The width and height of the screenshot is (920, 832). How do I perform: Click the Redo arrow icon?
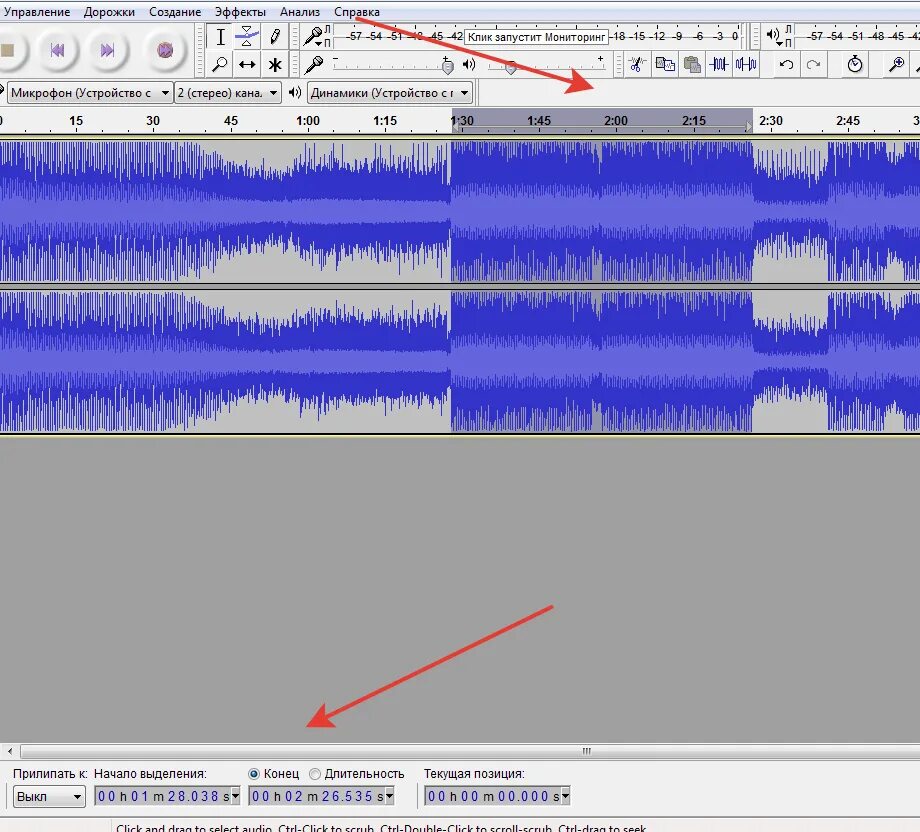click(x=813, y=64)
